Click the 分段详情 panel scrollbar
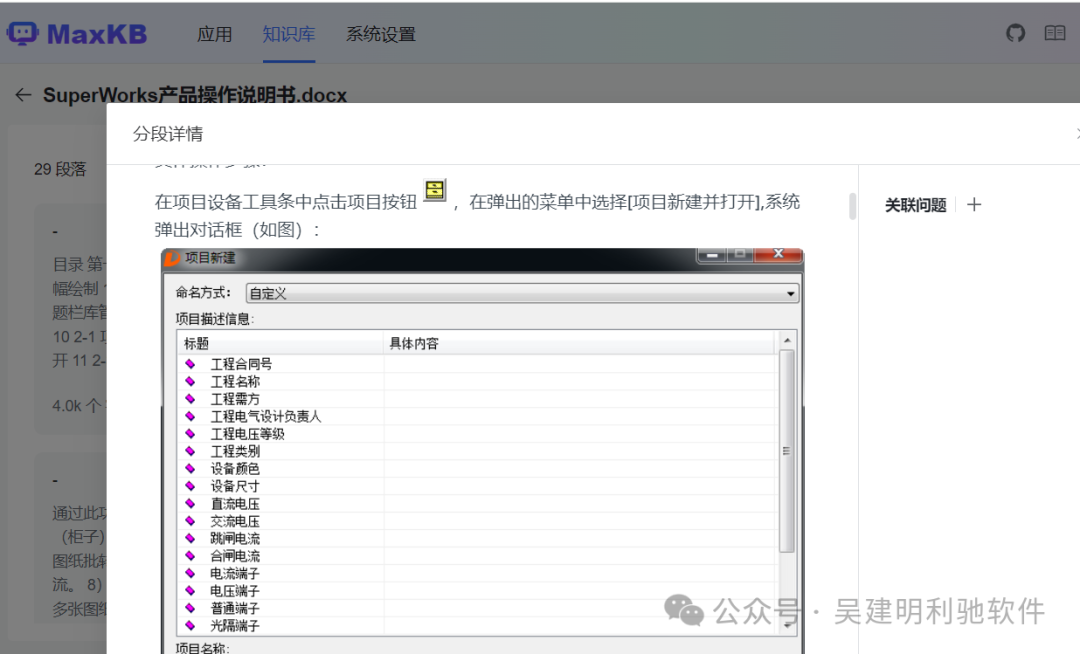 [x=852, y=206]
